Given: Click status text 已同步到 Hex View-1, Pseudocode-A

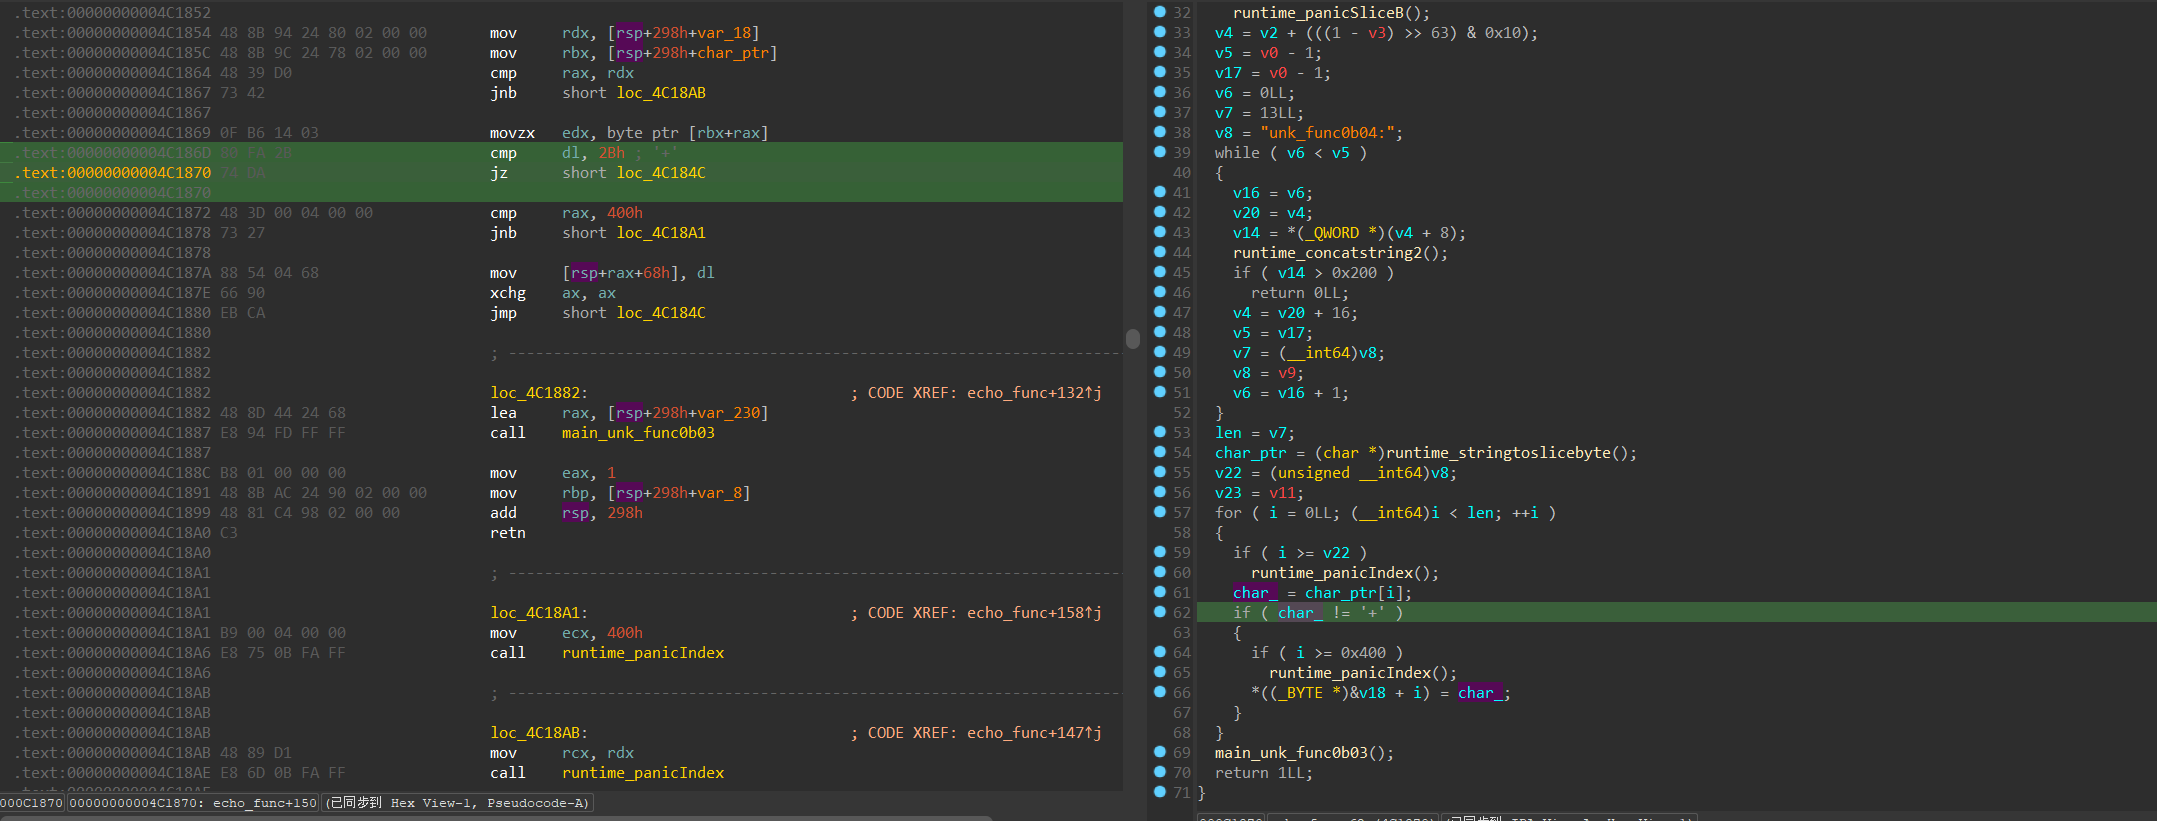Looking at the screenshot, I should point(459,803).
